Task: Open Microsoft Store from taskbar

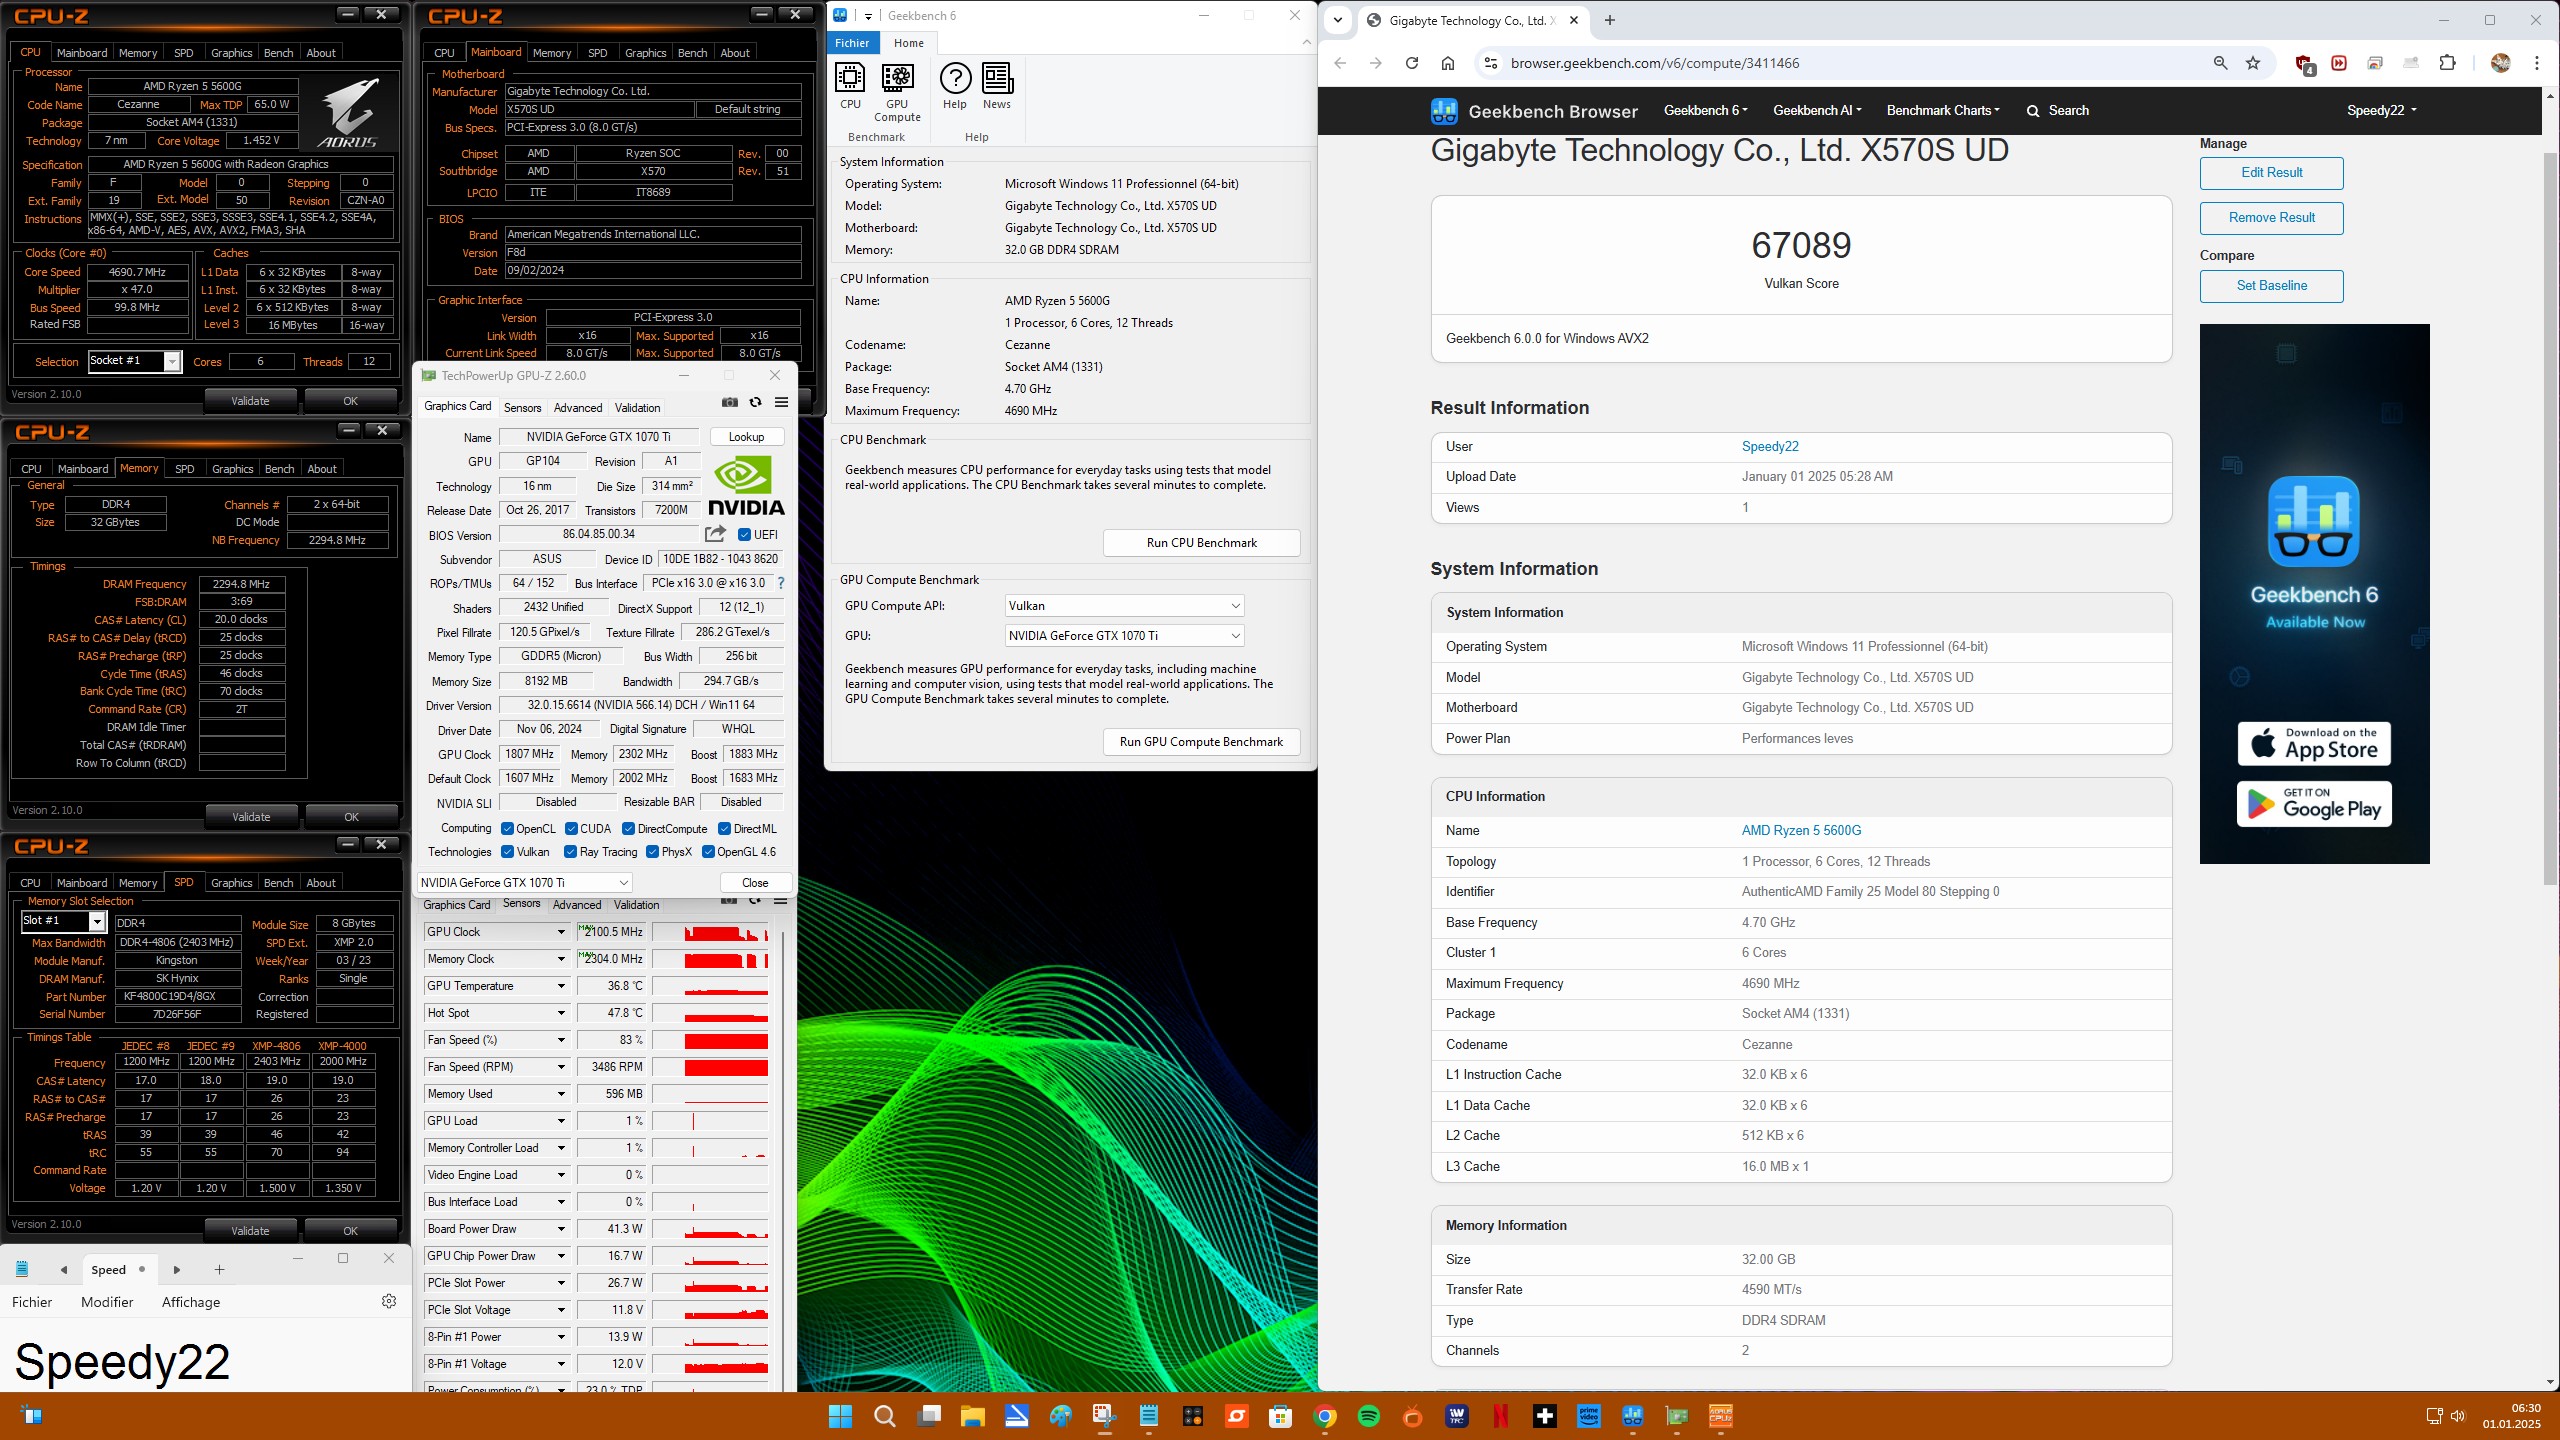Action: click(x=1281, y=1416)
